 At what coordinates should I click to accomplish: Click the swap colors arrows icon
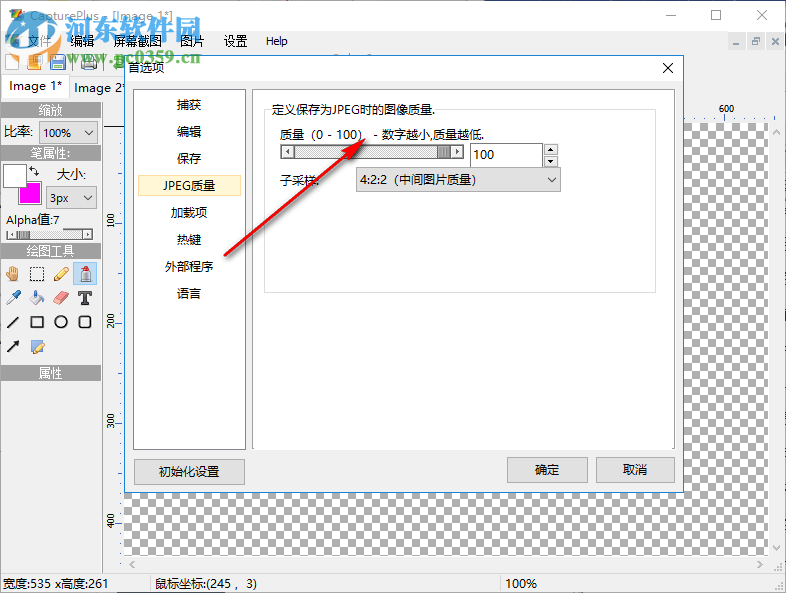(34, 171)
